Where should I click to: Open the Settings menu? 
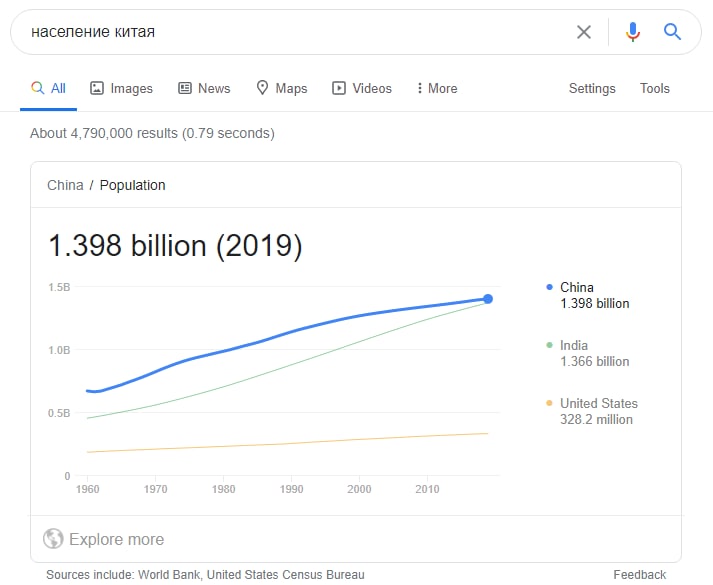(x=592, y=88)
